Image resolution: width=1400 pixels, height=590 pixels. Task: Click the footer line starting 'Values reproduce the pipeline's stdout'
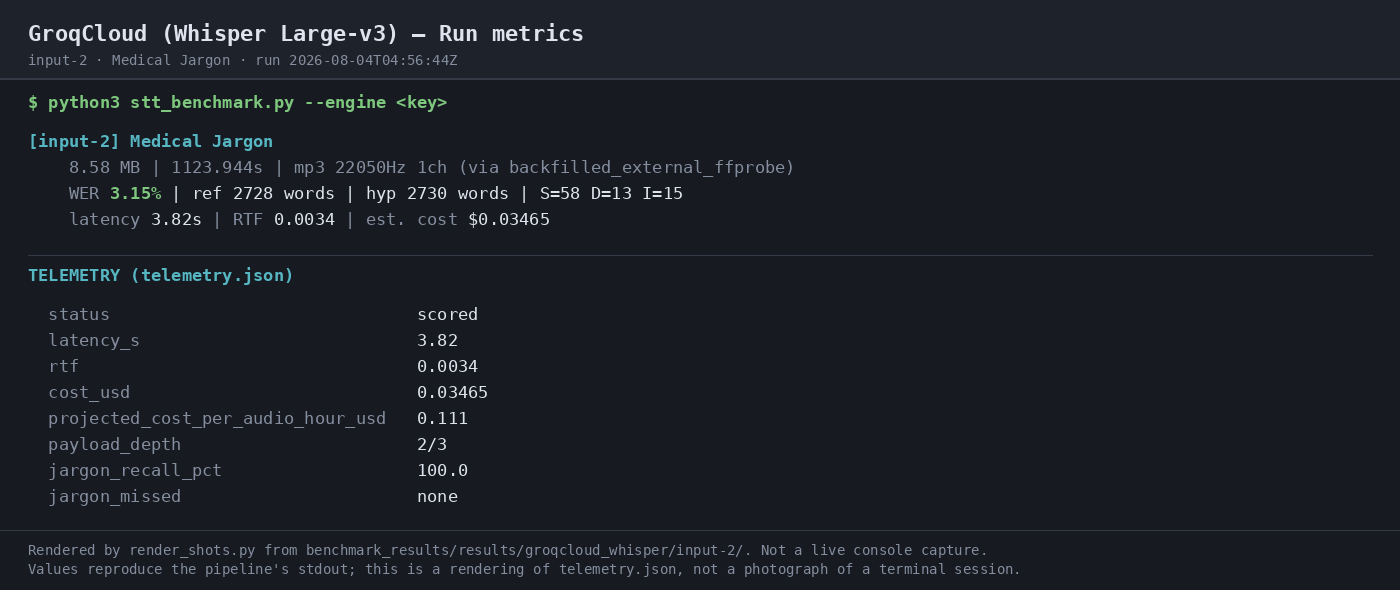(525, 570)
